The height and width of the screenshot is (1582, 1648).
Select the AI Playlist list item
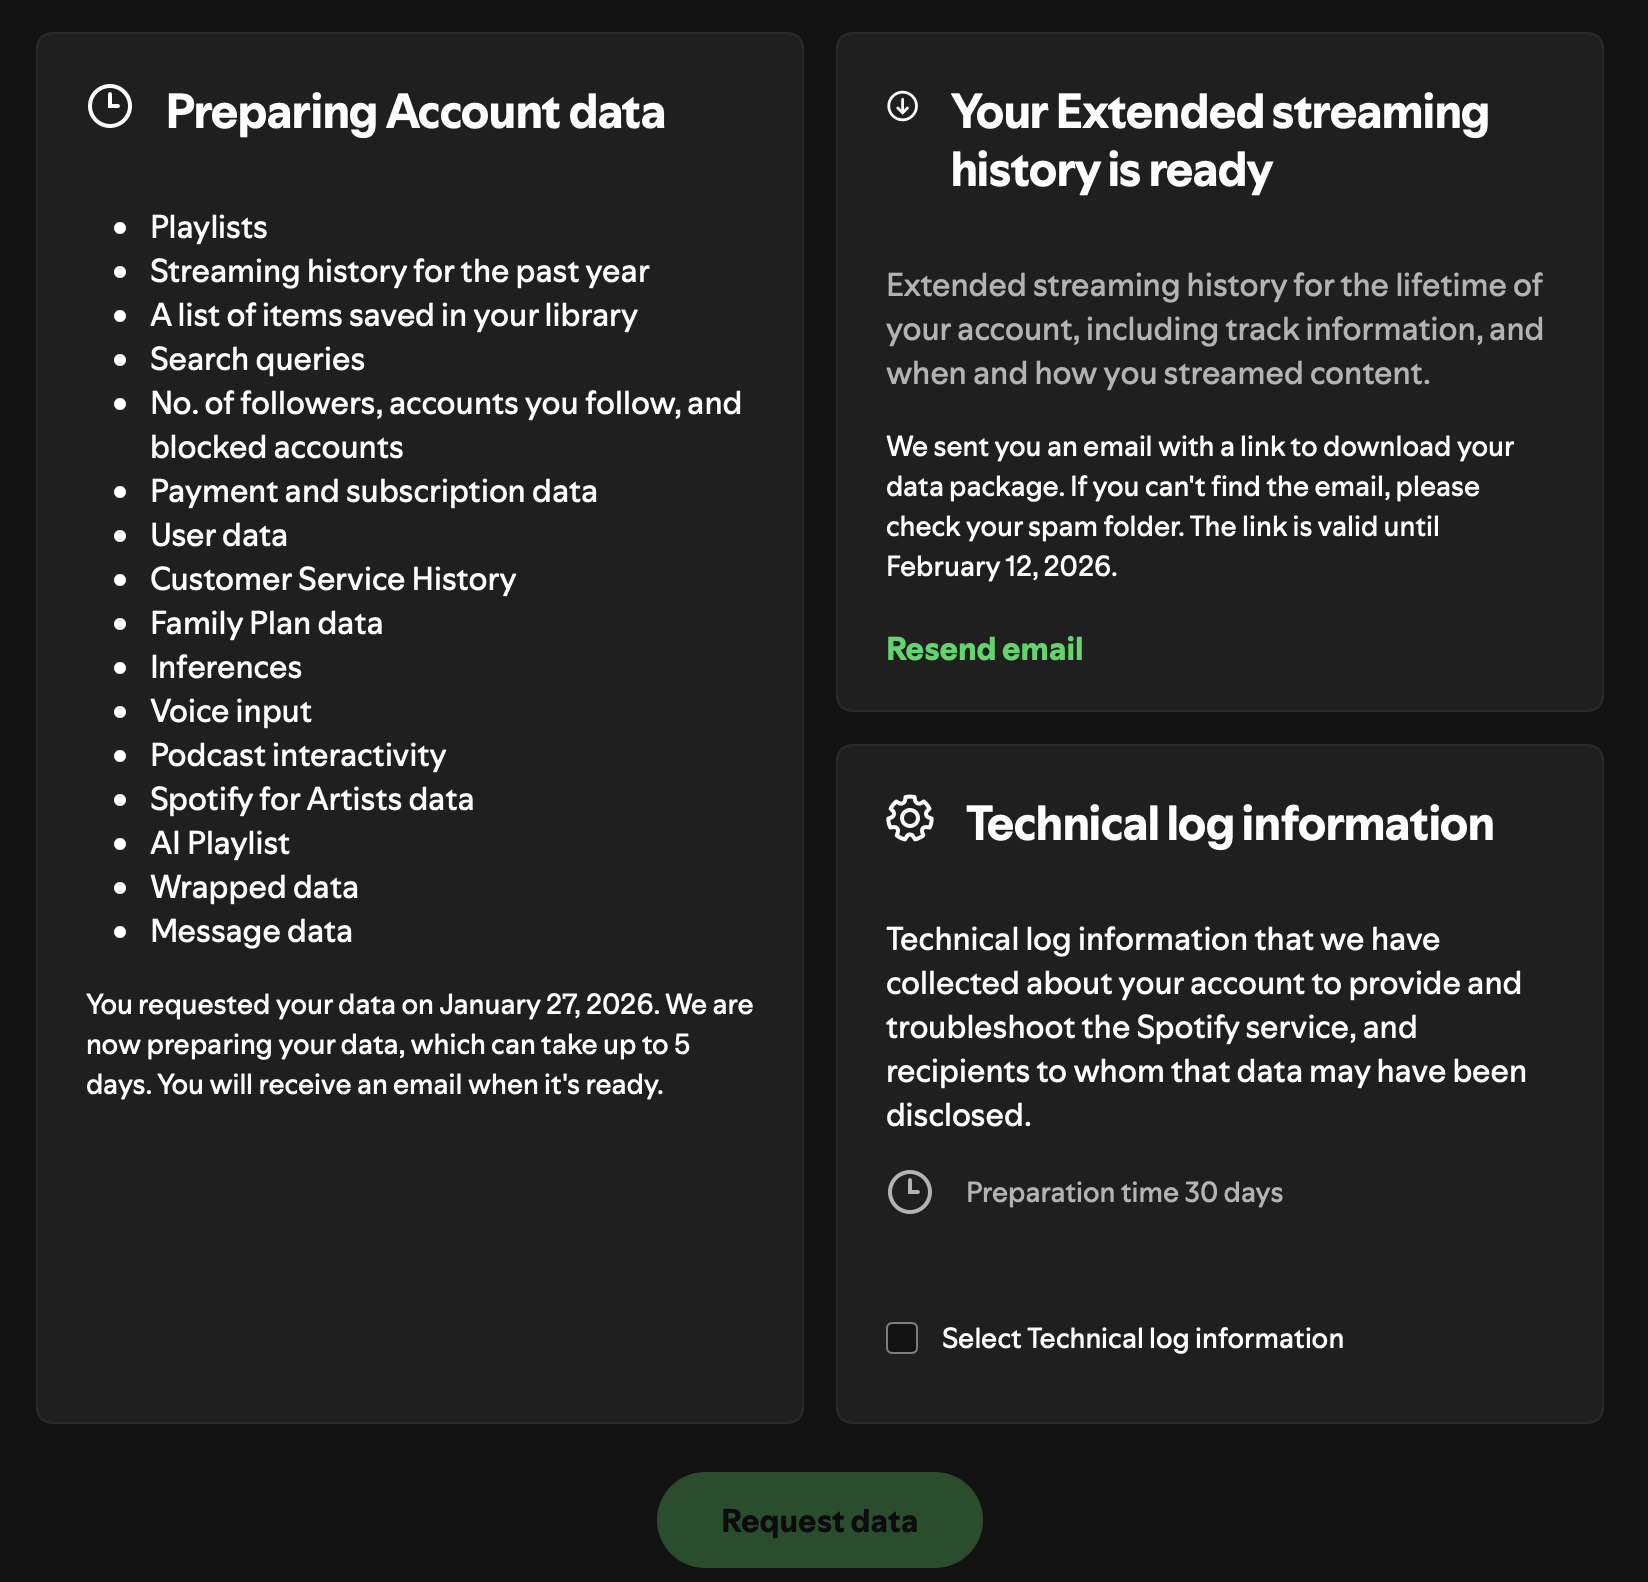click(220, 843)
